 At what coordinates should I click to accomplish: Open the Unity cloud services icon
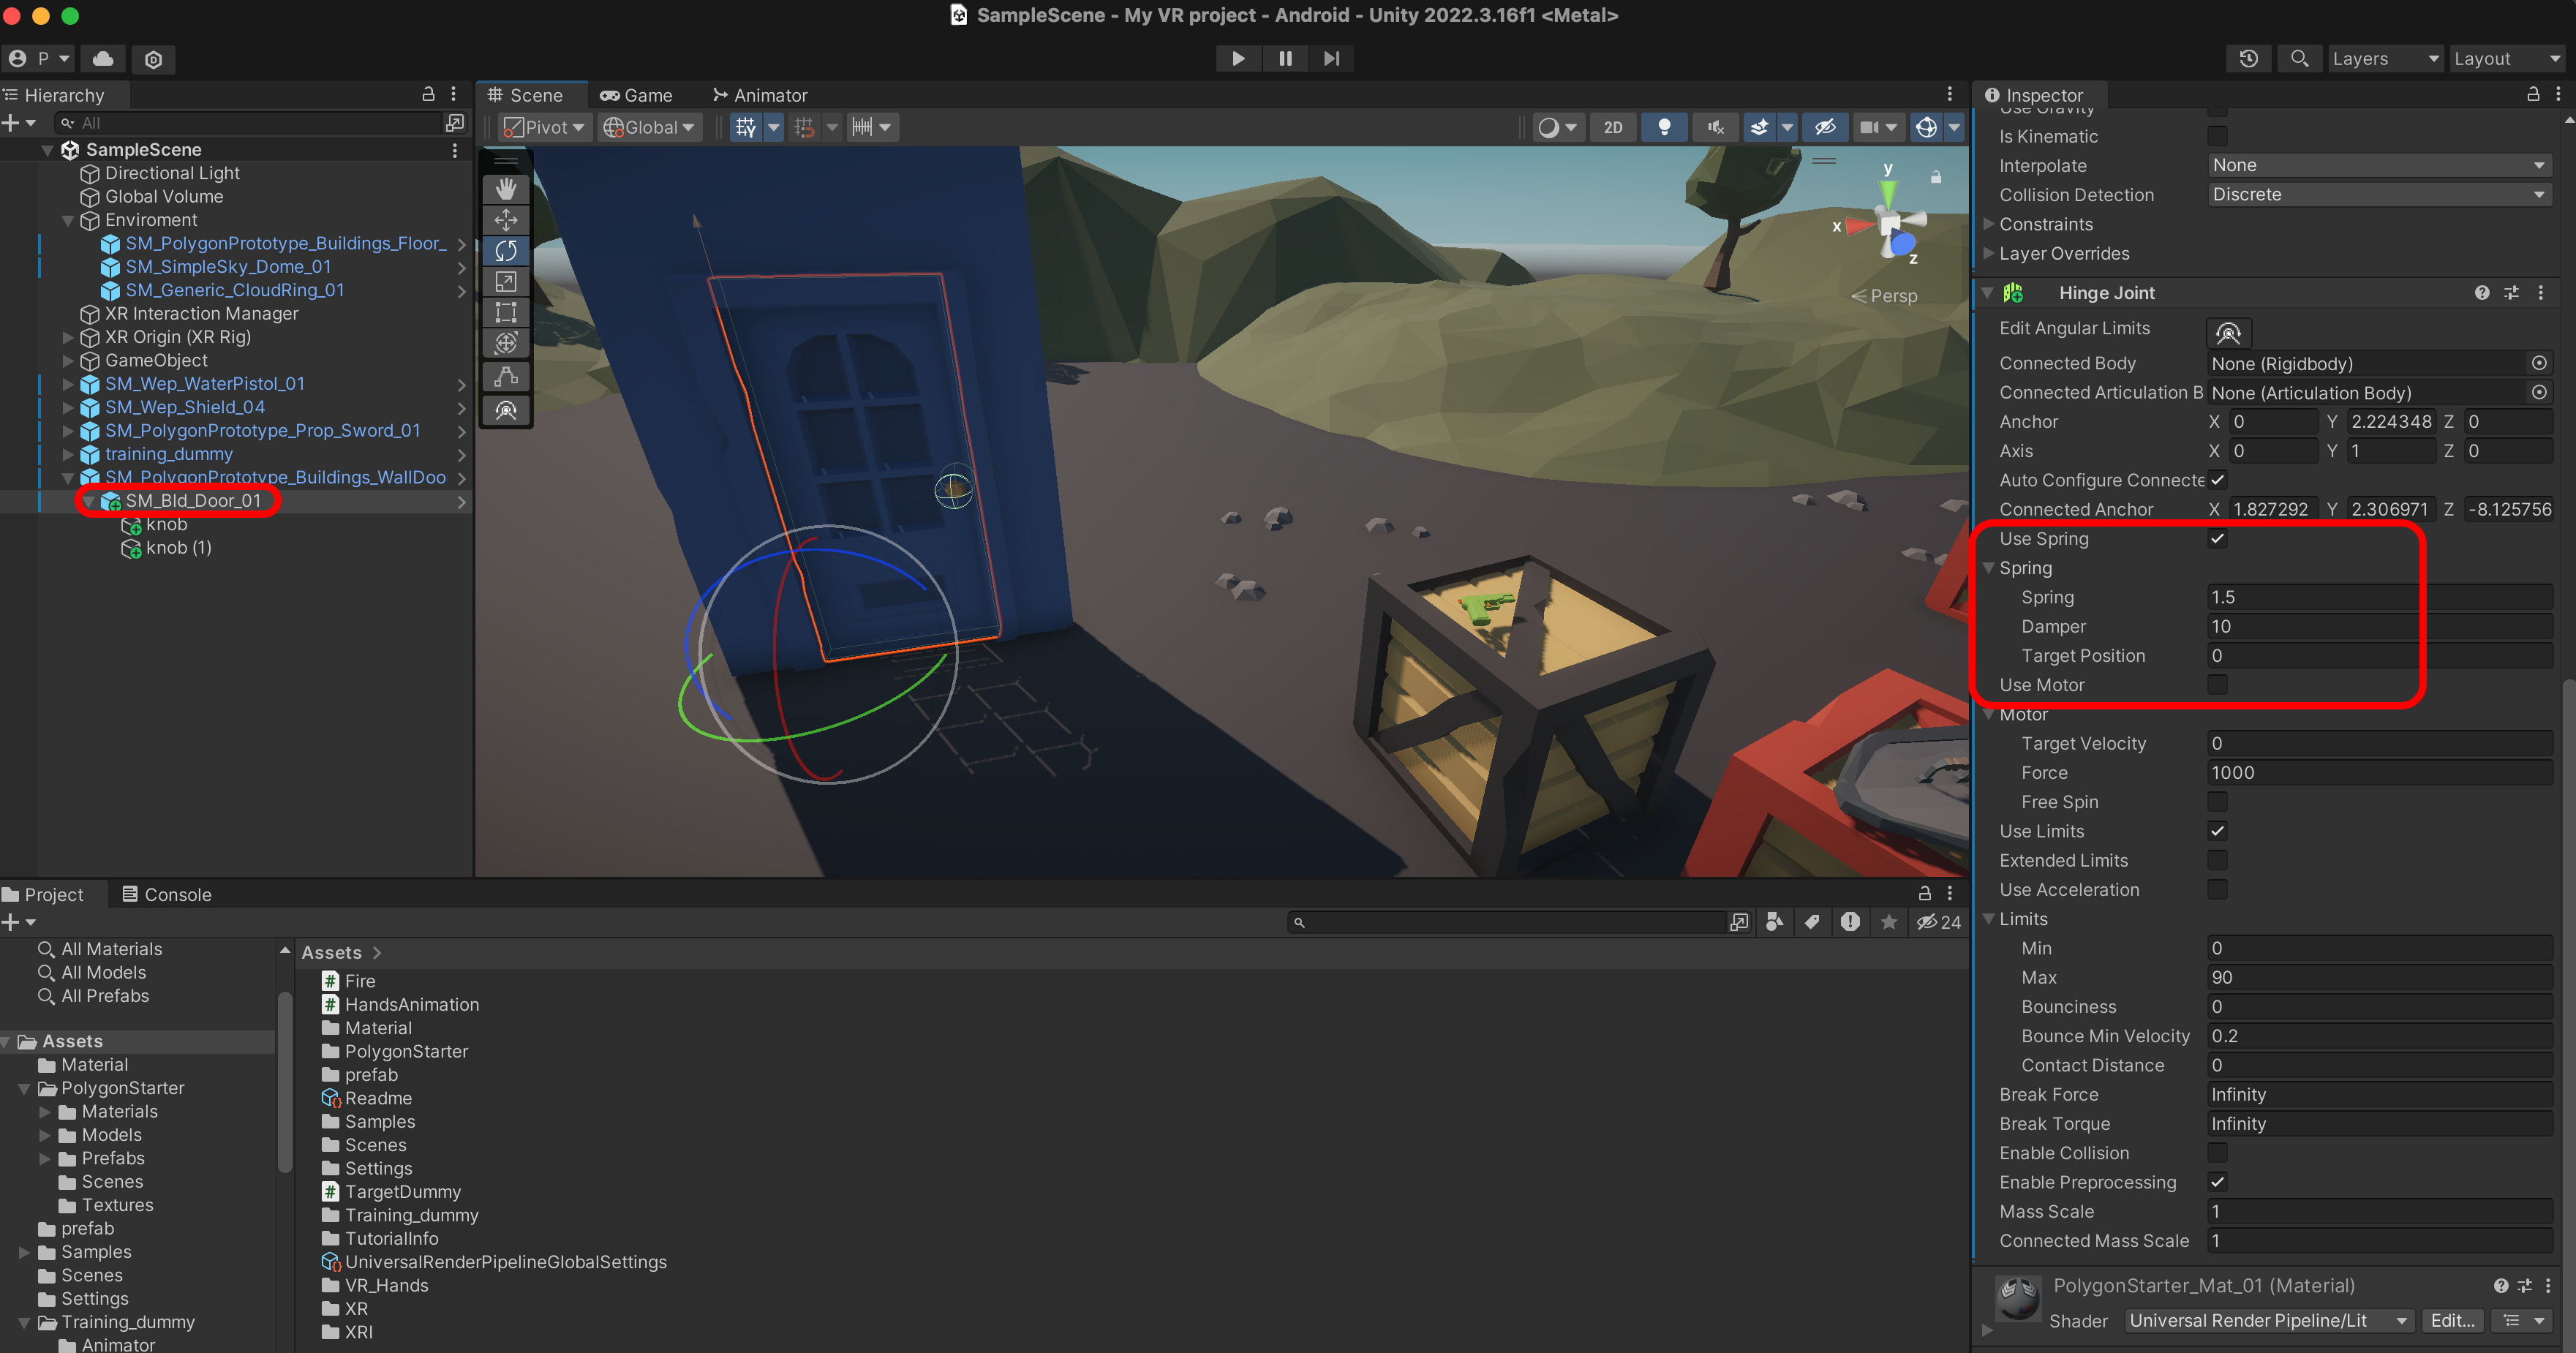(103, 59)
